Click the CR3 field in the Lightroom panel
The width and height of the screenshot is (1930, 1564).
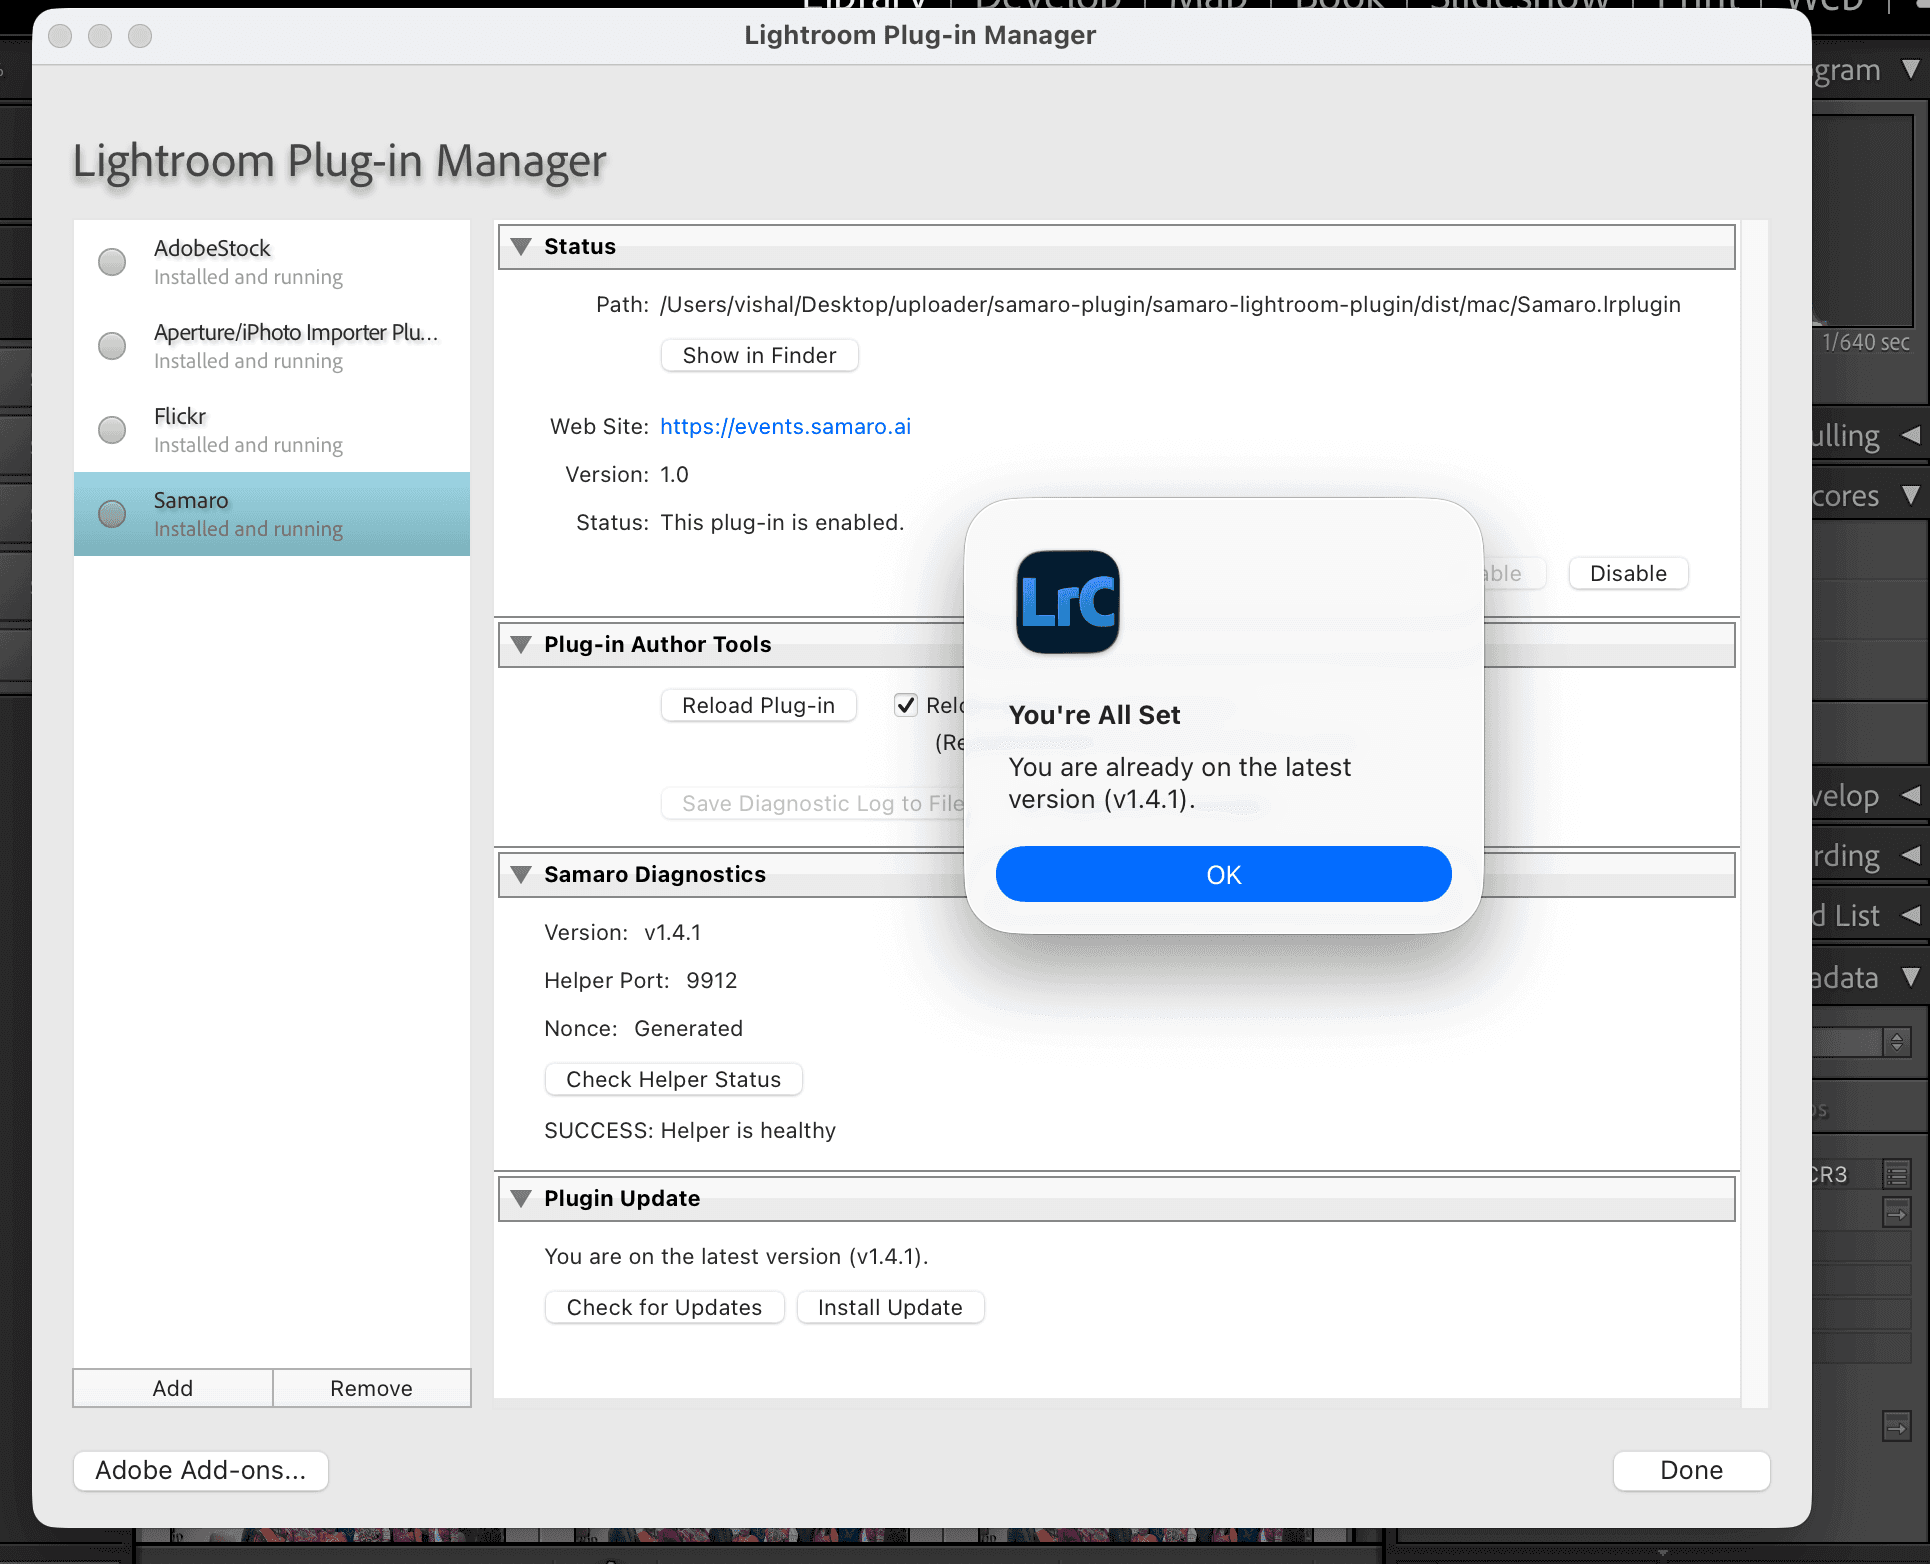(1845, 1174)
